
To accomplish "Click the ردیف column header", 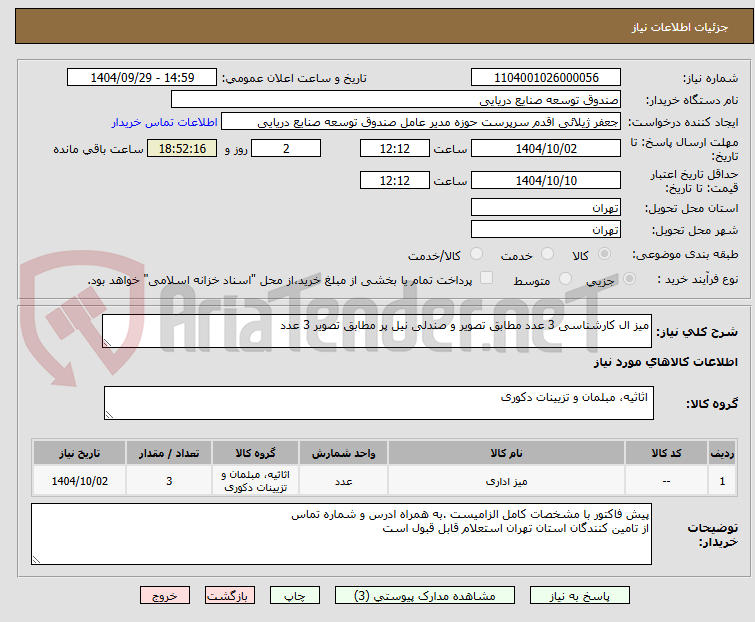I will [x=722, y=453].
